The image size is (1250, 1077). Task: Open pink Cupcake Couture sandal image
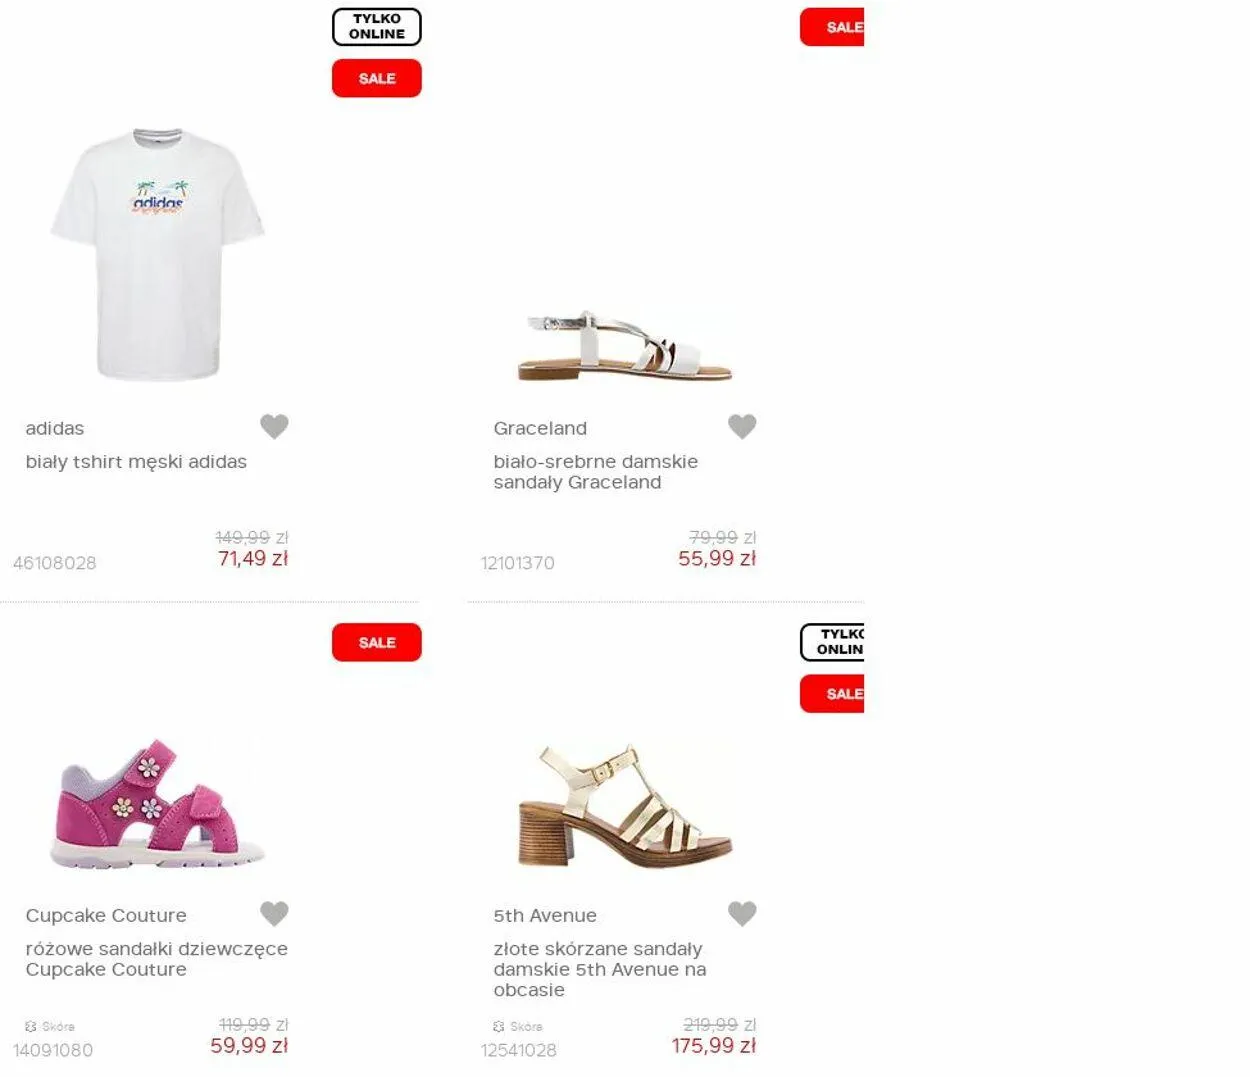(x=158, y=803)
